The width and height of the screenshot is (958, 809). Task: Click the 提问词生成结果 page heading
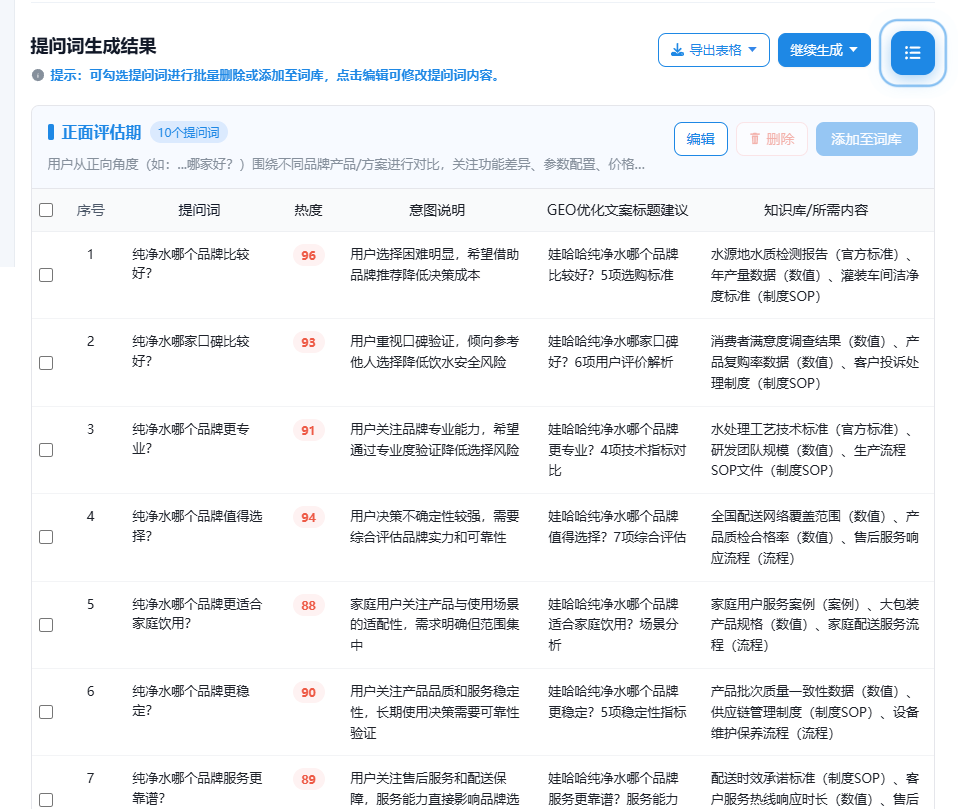coord(93,46)
